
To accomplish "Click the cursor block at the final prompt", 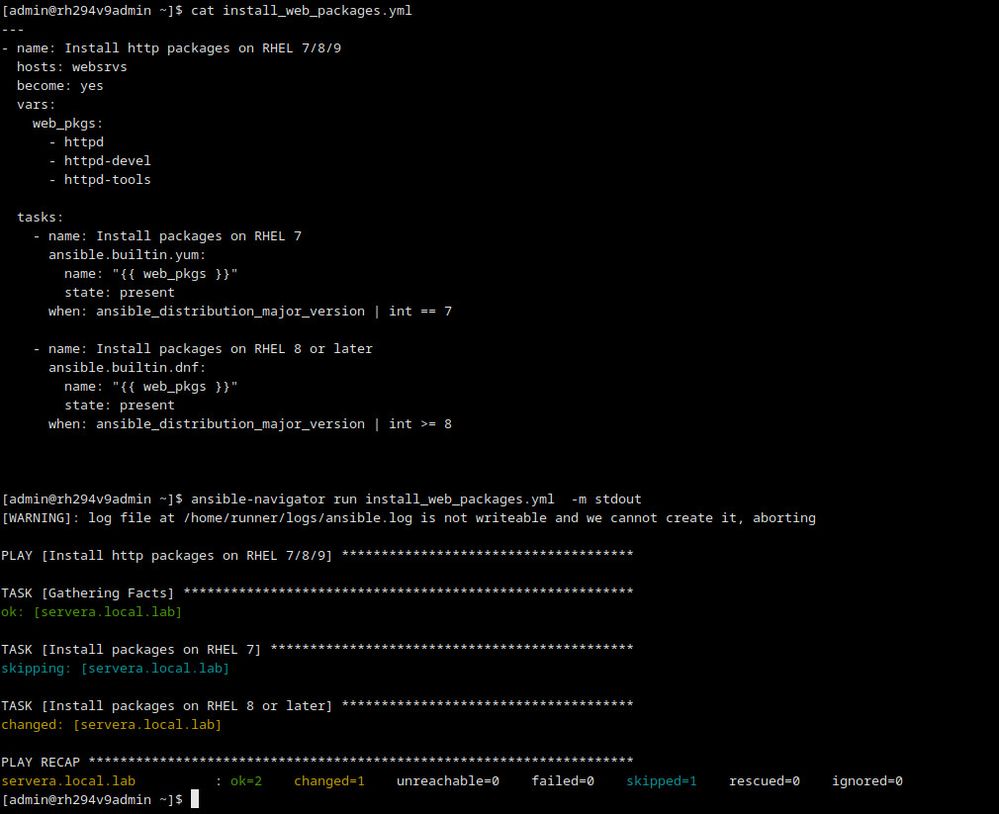I will pyautogui.click(x=195, y=800).
